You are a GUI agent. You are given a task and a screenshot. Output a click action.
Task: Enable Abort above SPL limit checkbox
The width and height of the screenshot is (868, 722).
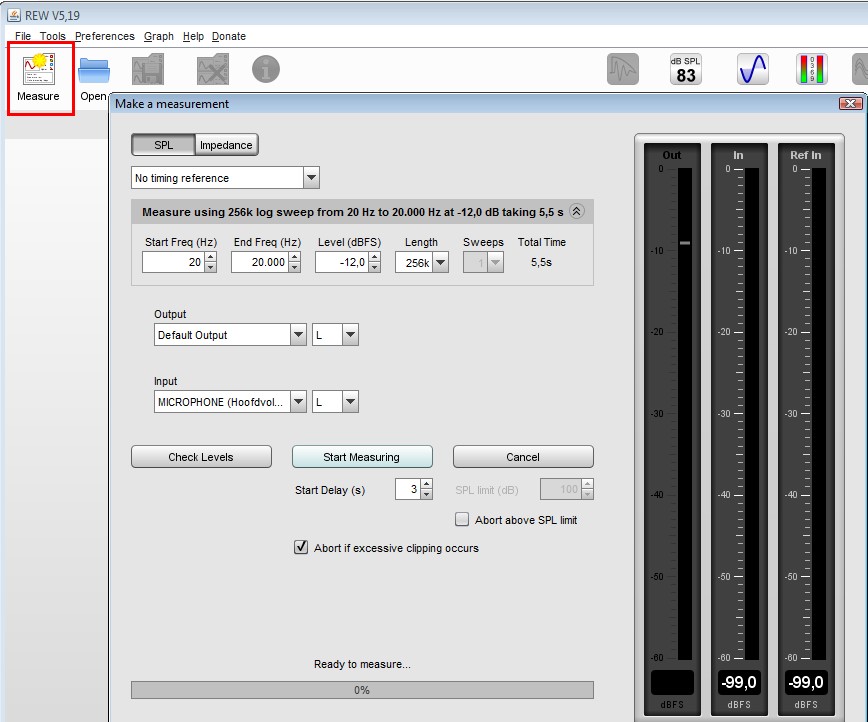coord(462,520)
